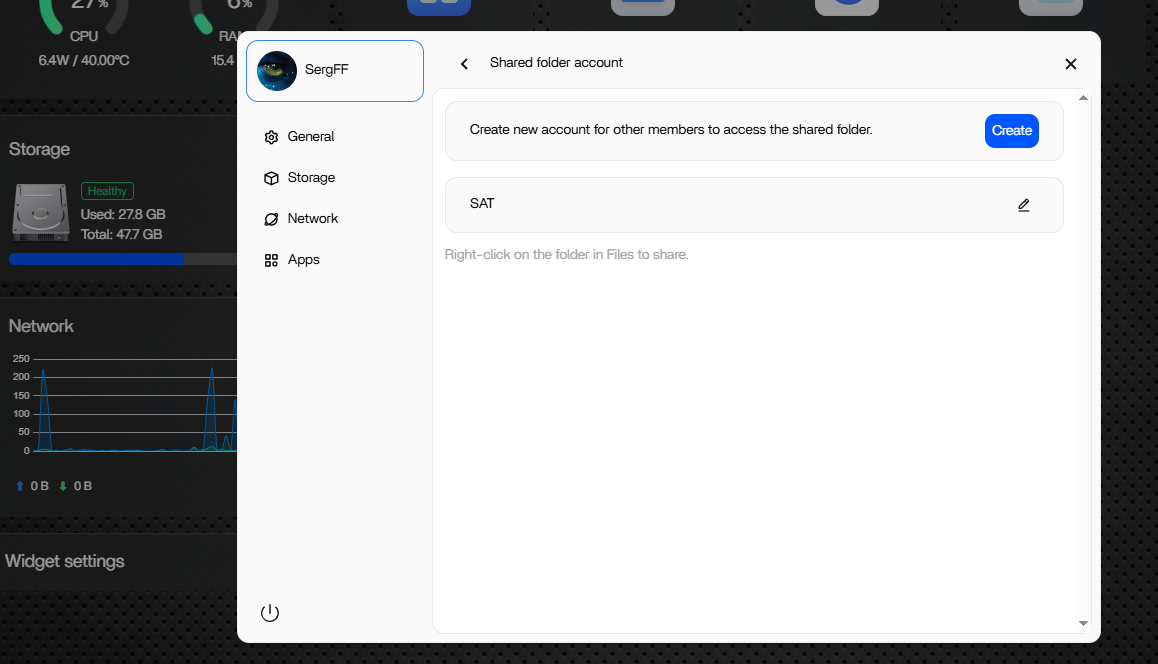Viewport: 1158px width, 664px height.
Task: Click the edit pencil for SAT account
Action: [x=1023, y=205]
